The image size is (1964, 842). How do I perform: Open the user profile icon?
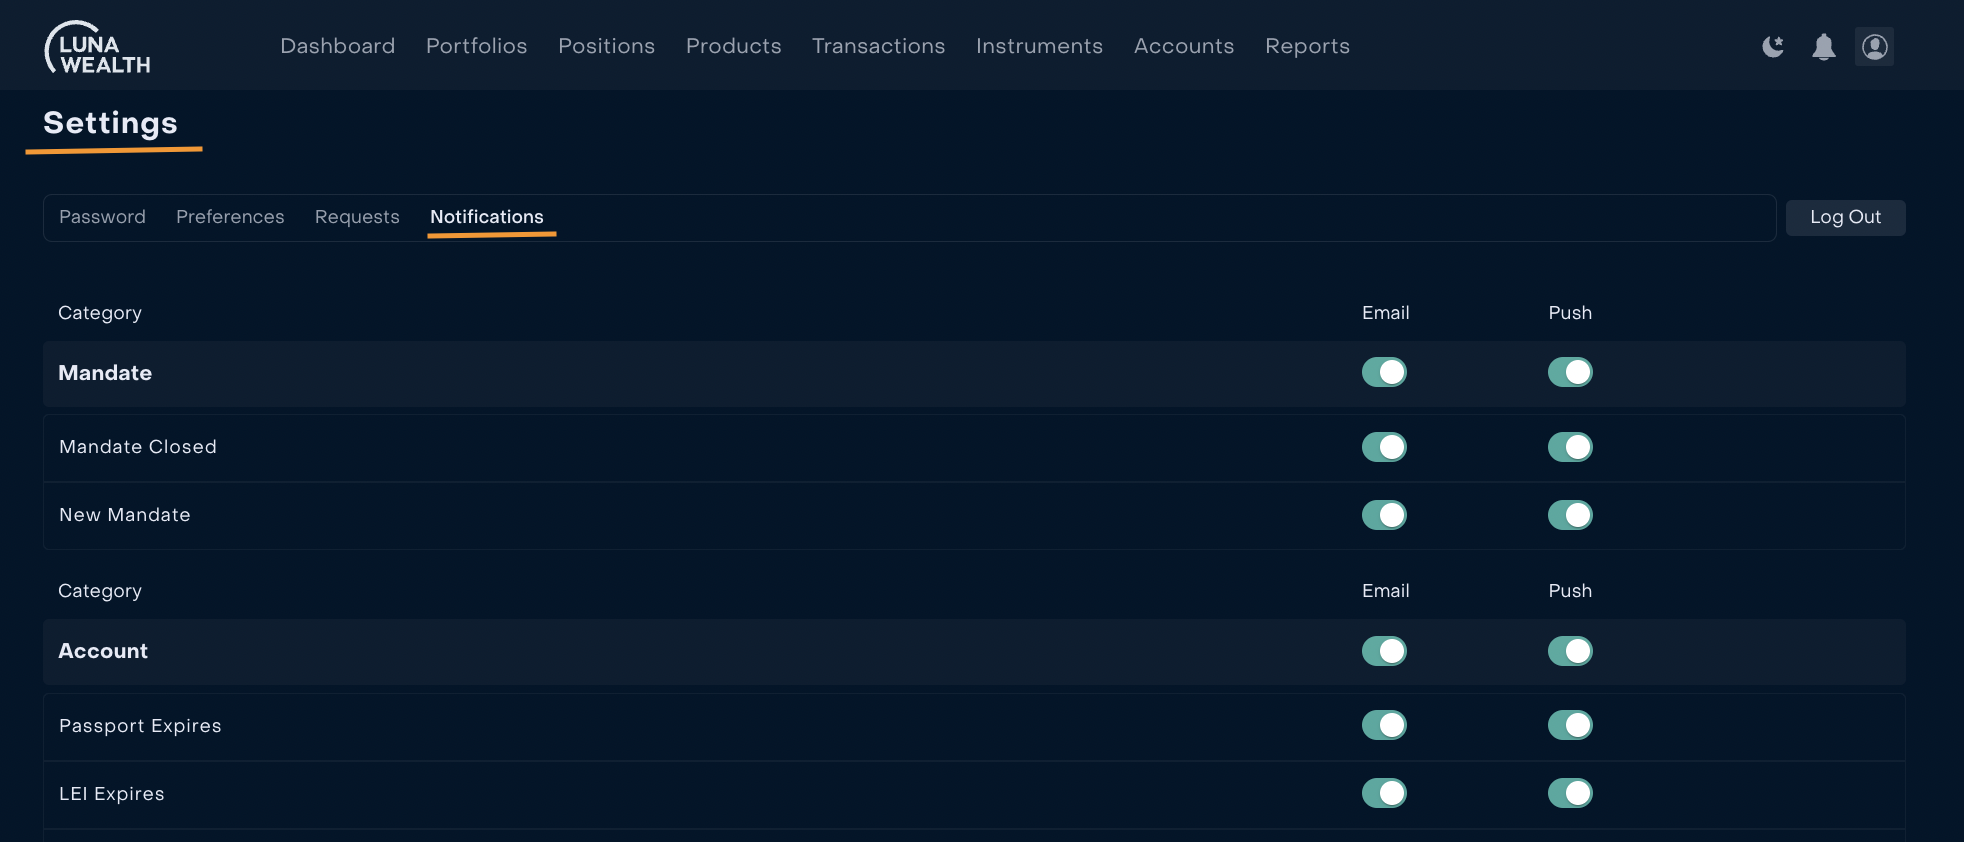1874,47
